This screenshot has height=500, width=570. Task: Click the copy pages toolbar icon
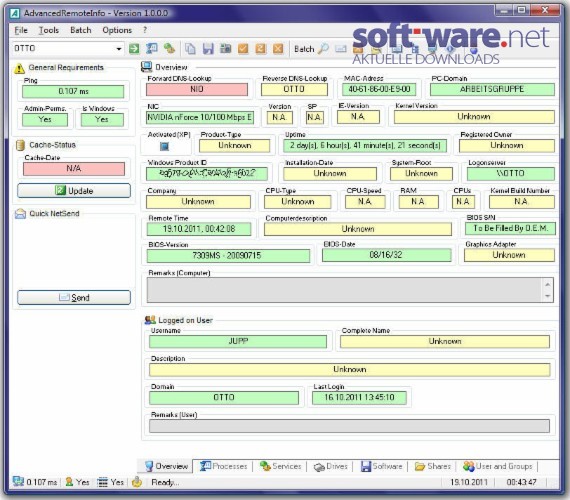tap(190, 48)
